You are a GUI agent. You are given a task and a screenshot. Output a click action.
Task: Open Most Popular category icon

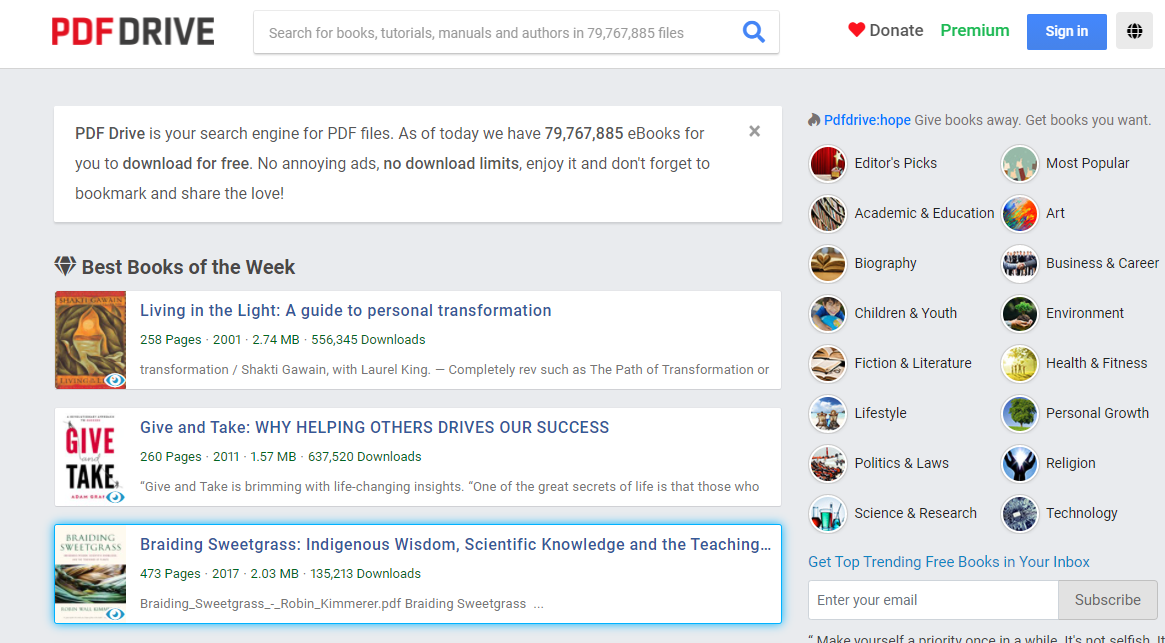point(1019,164)
